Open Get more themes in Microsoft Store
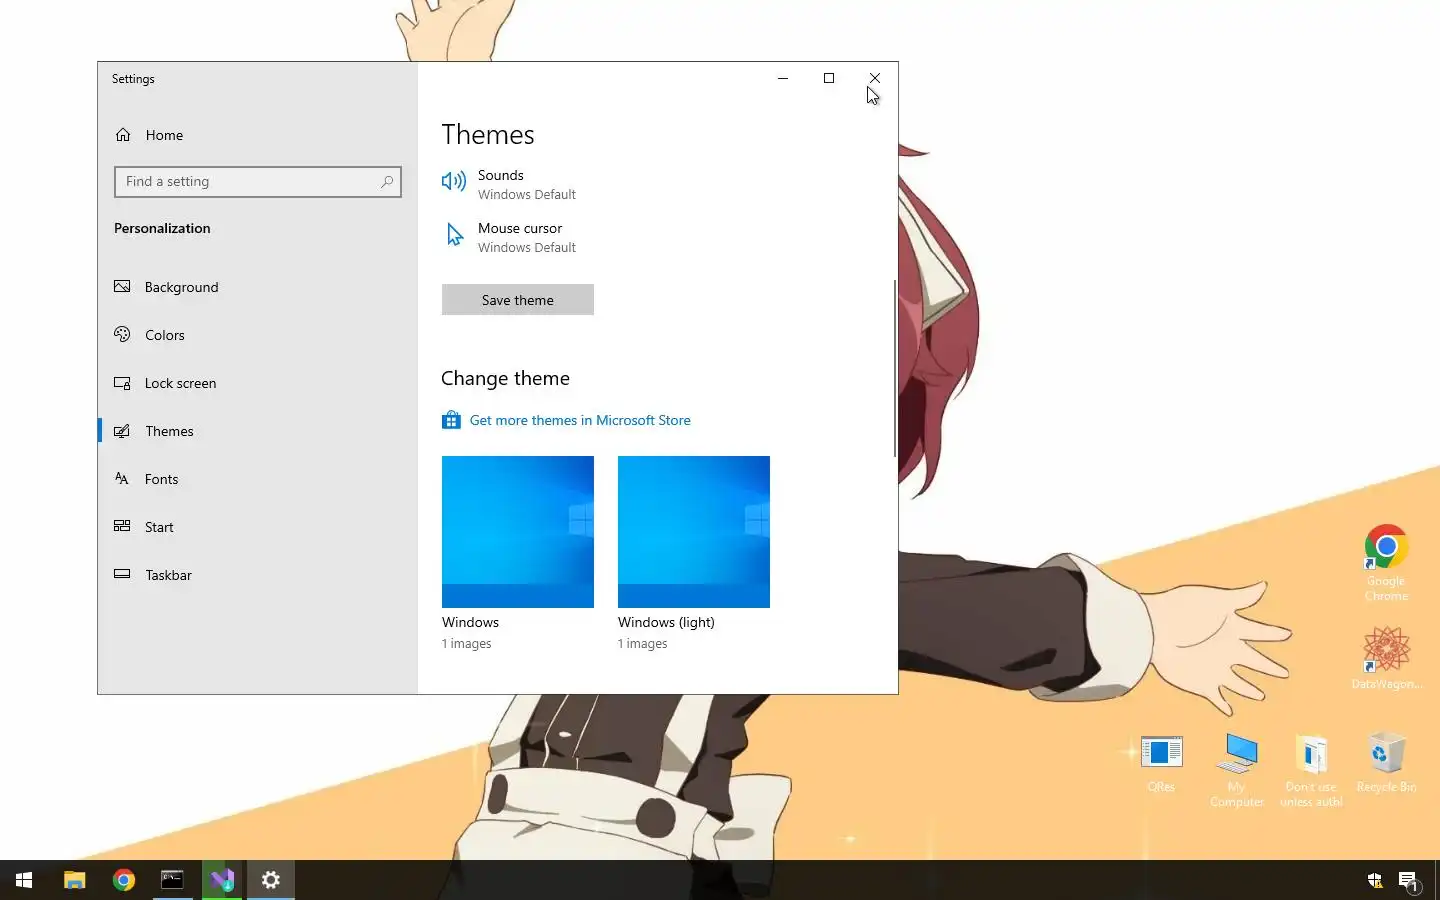 pyautogui.click(x=580, y=420)
